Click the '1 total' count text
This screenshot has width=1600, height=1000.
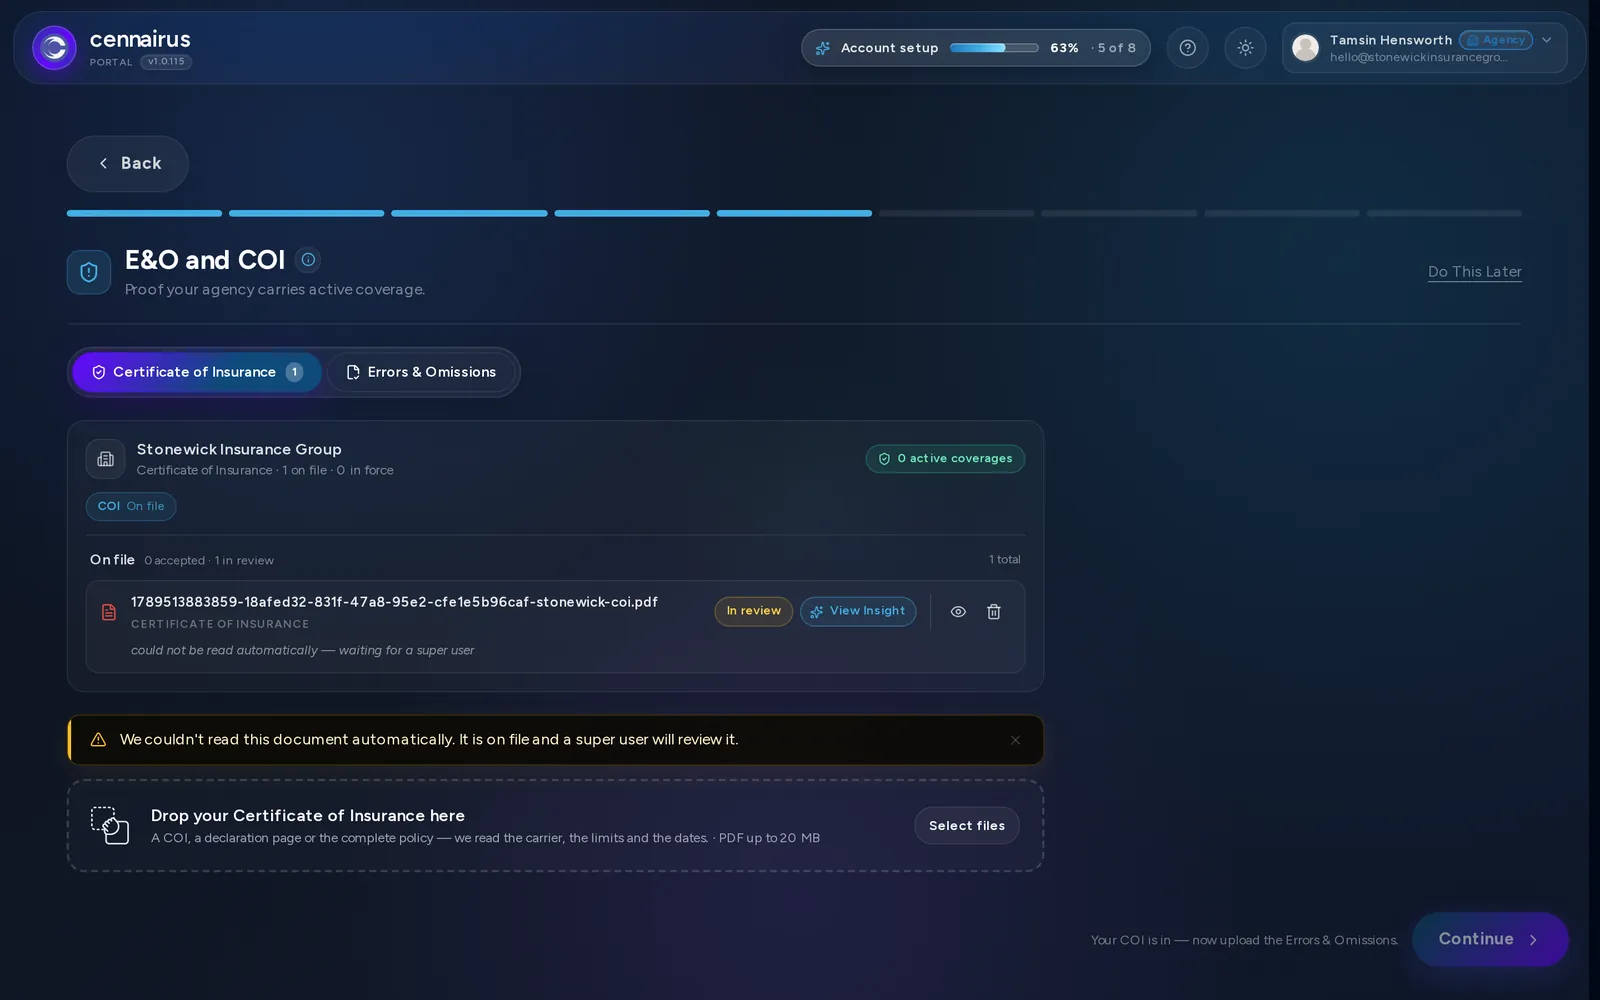click(1005, 560)
